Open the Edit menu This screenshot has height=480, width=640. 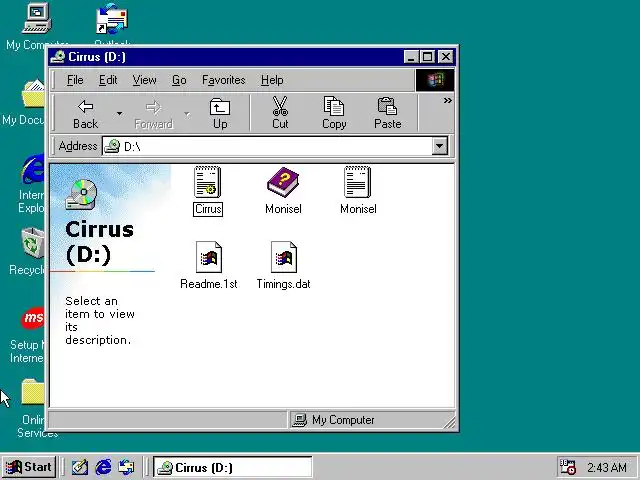tap(108, 80)
